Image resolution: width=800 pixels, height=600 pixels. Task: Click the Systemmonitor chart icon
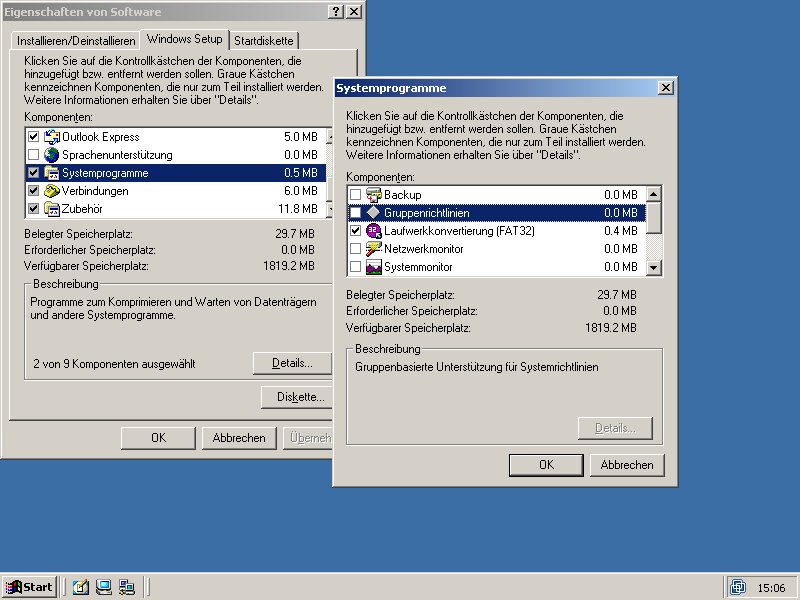tap(374, 267)
